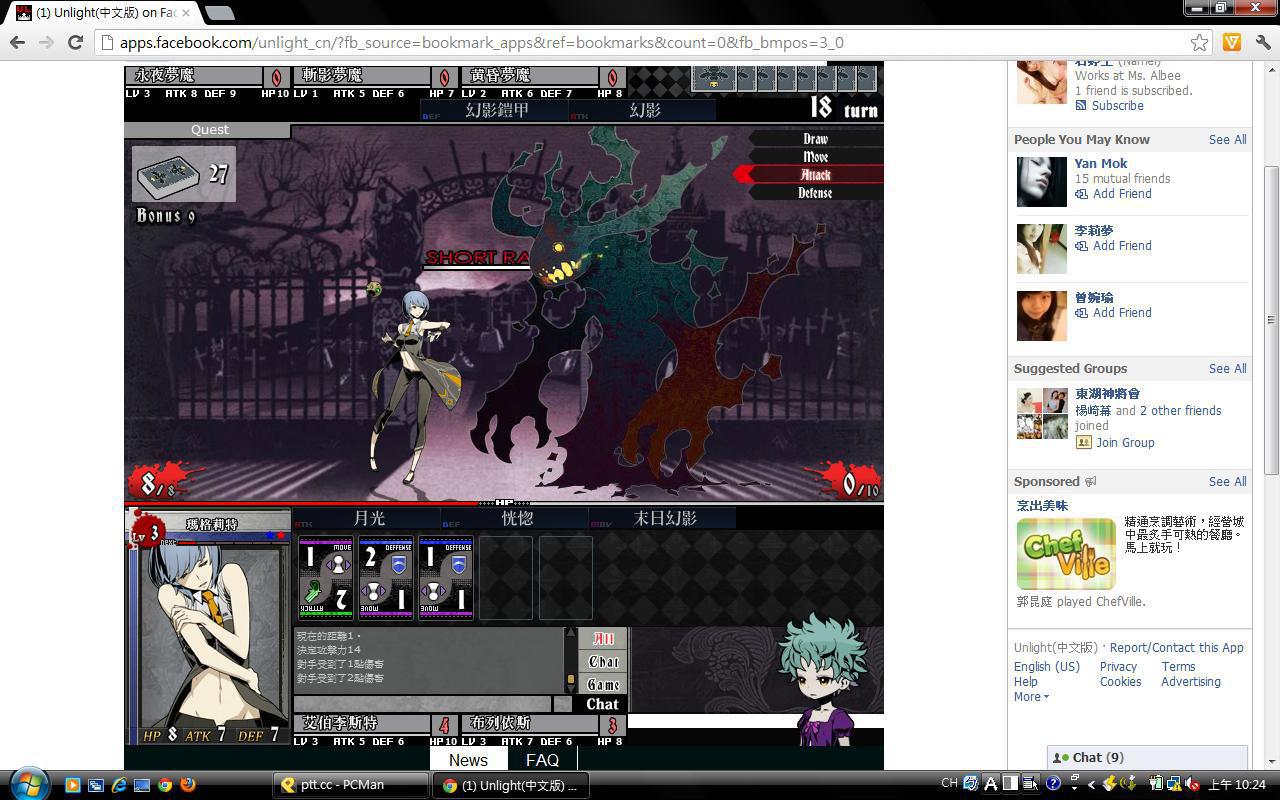The width and height of the screenshot is (1280, 800).
Task: Click Report/Contact this App
Action: tap(1177, 648)
